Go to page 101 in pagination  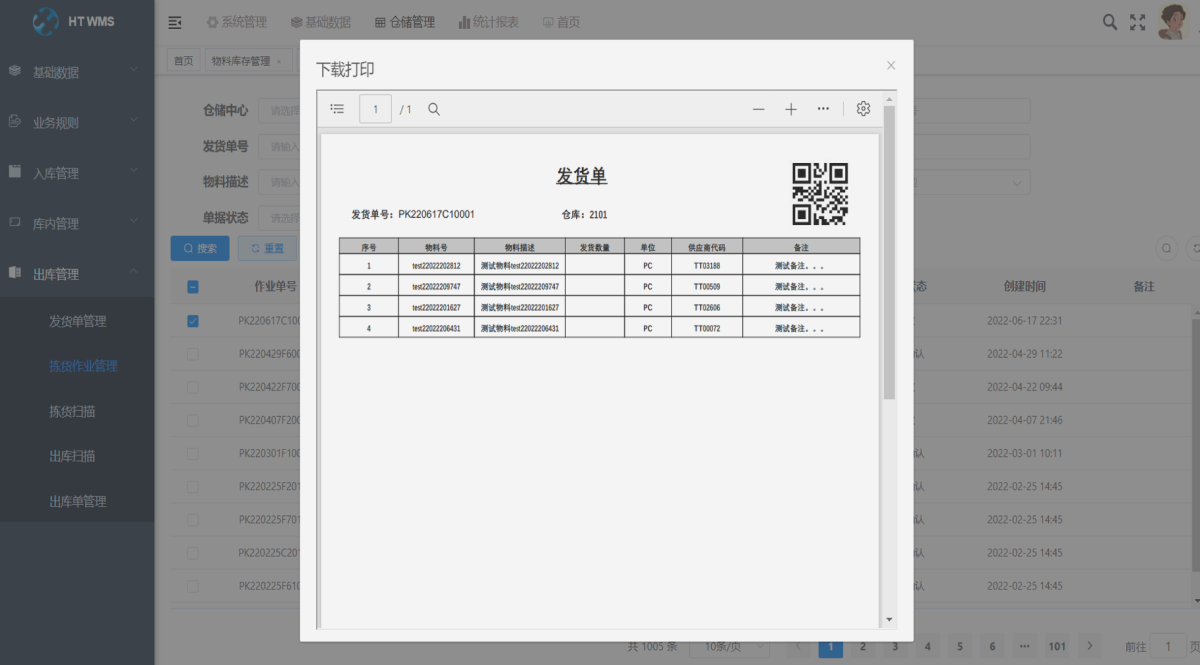[x=1057, y=646]
